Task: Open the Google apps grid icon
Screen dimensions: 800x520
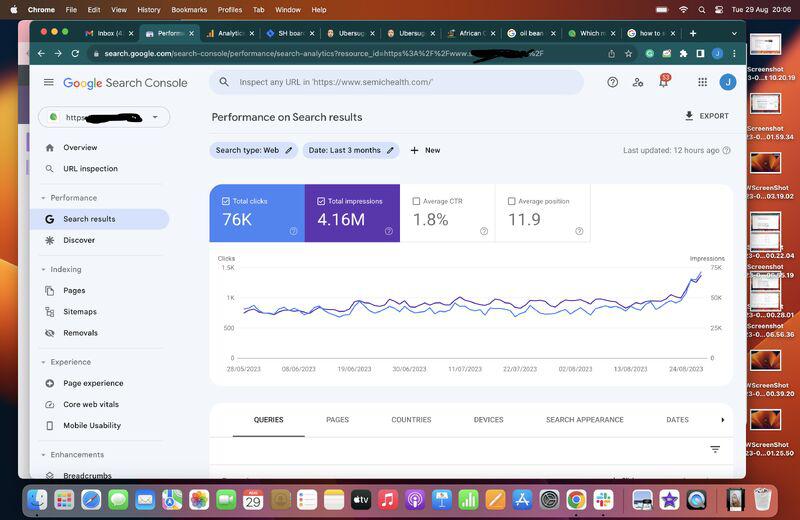Action: [x=703, y=82]
